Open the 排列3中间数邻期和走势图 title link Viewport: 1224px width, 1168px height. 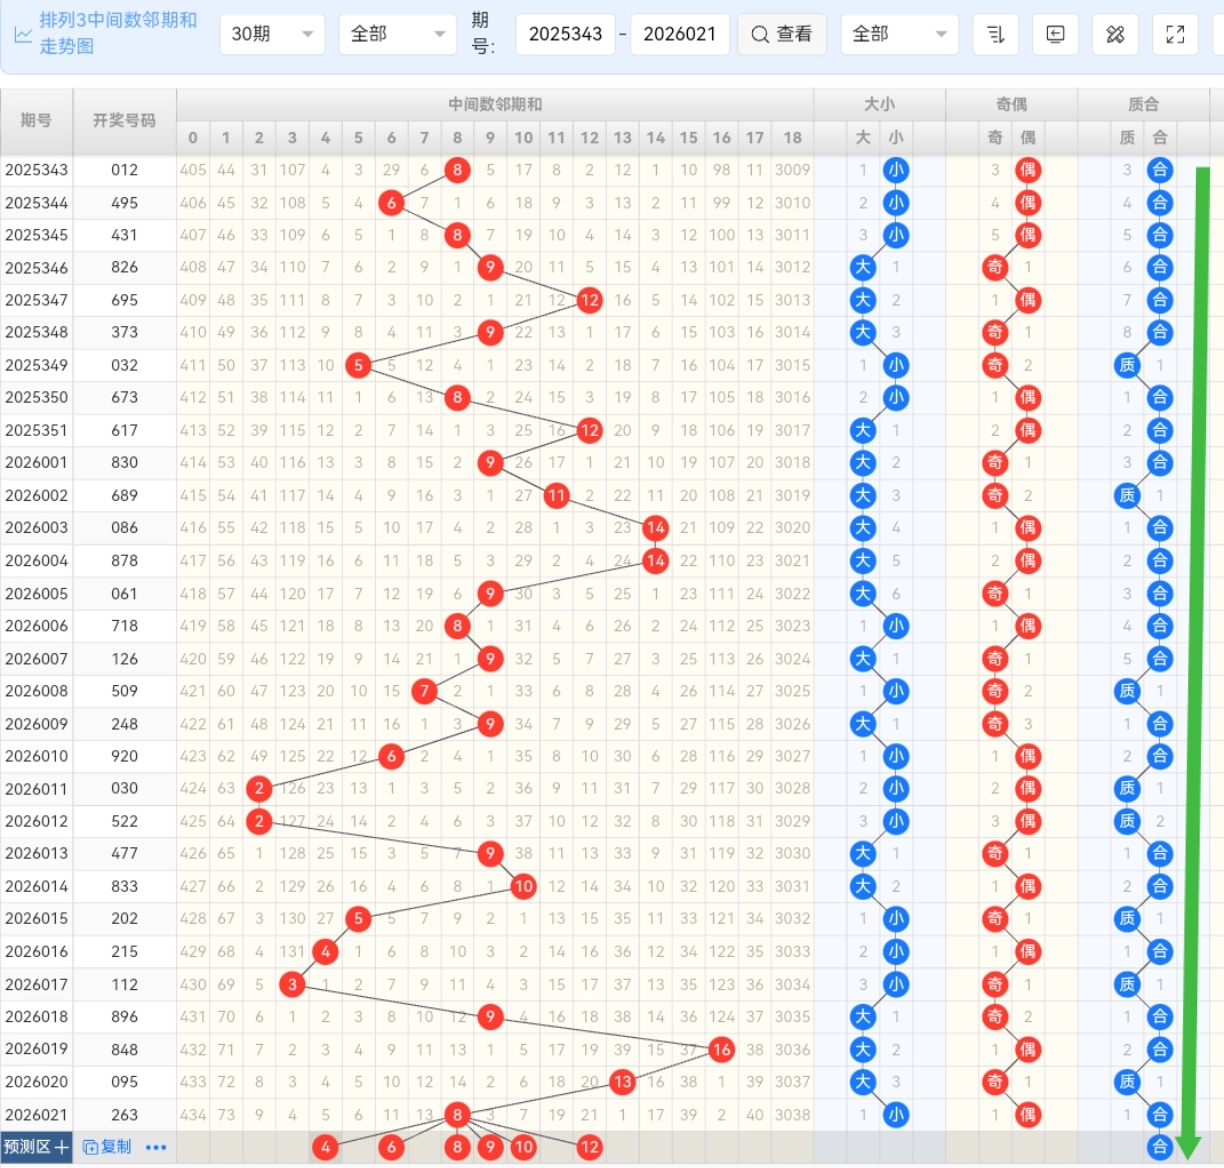(117, 33)
